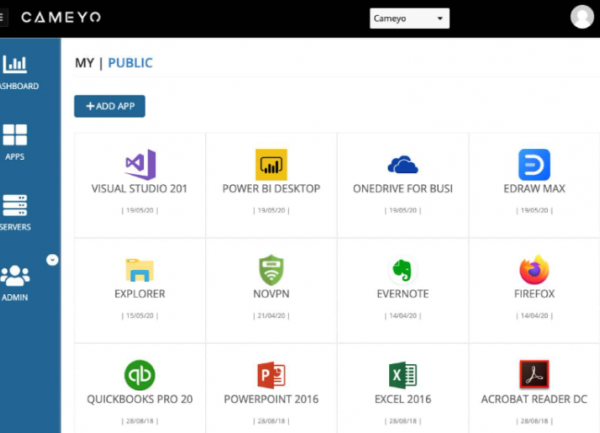Image resolution: width=600 pixels, height=433 pixels.
Task: Open the user profile avatar
Action: (582, 17)
